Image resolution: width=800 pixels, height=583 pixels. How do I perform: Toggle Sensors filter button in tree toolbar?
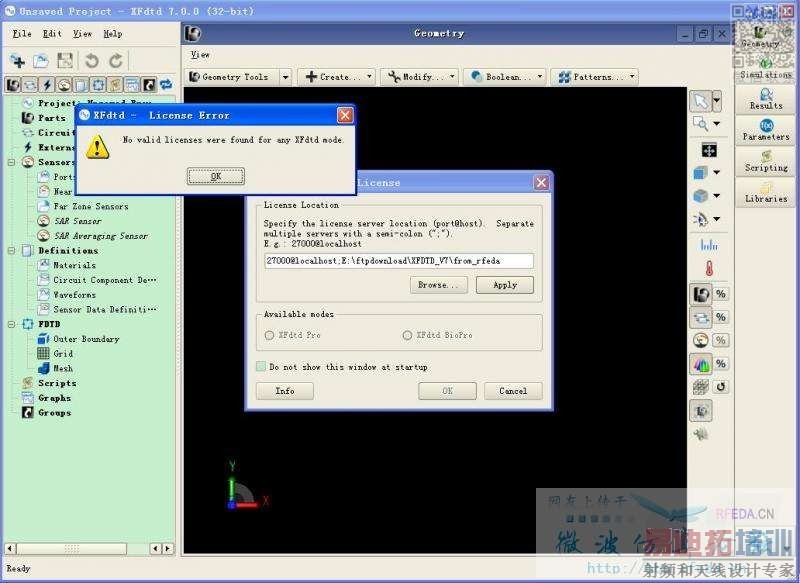pos(64,85)
